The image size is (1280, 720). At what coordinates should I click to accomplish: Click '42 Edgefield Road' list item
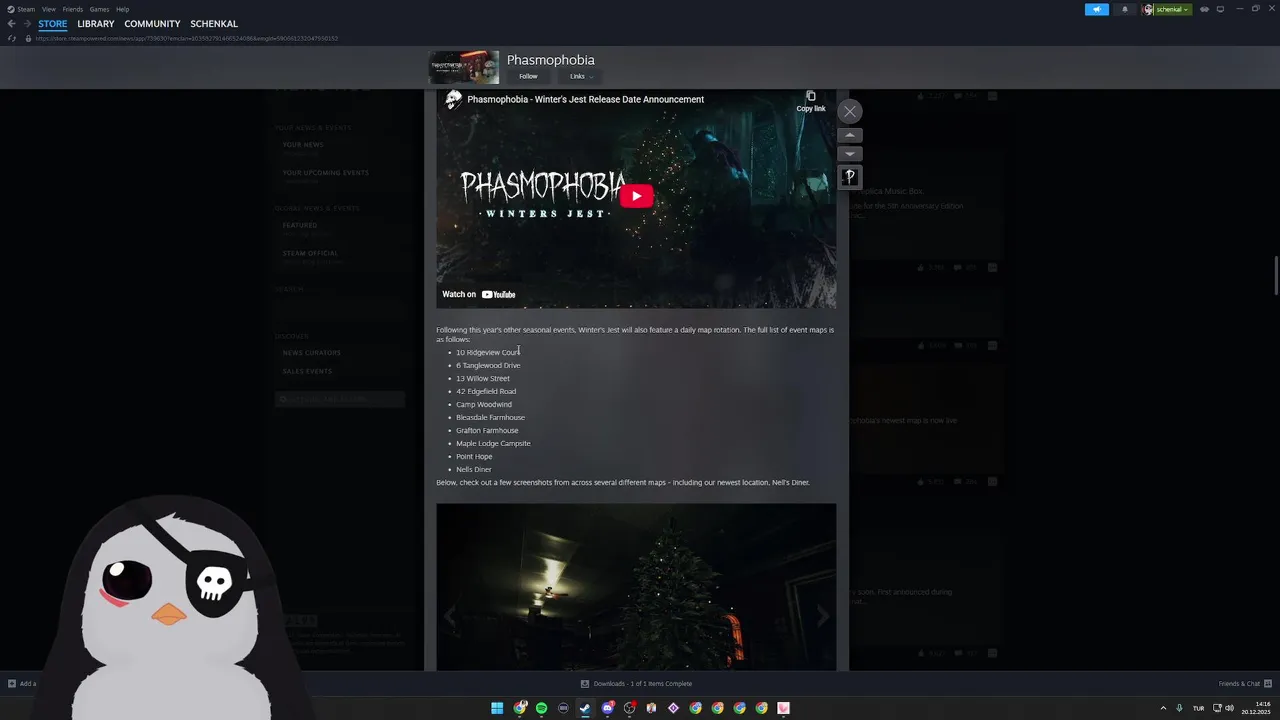486,391
